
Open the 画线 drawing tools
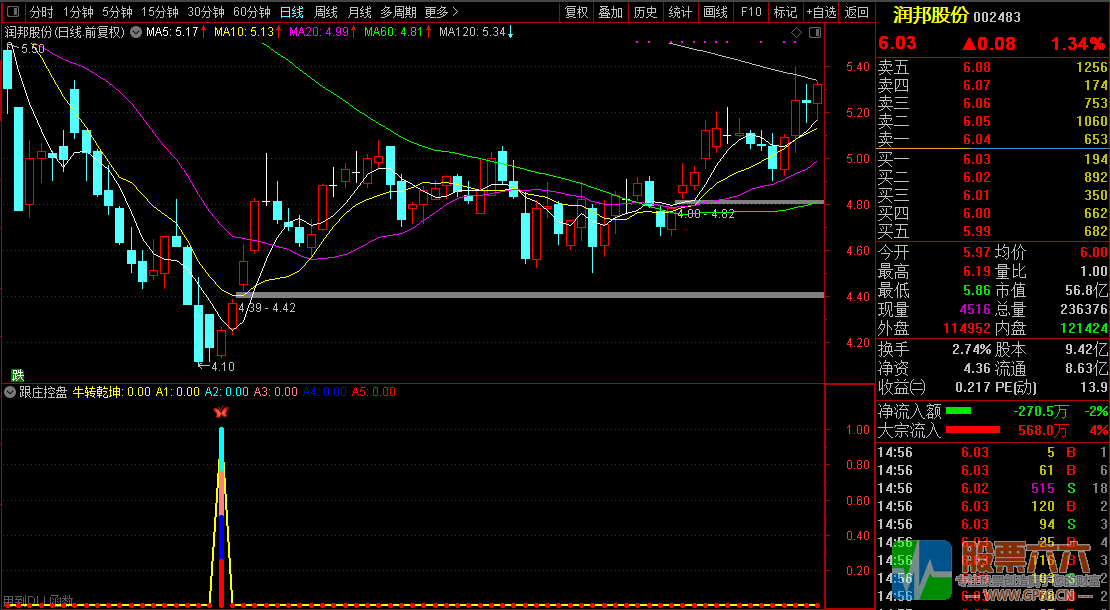point(715,12)
